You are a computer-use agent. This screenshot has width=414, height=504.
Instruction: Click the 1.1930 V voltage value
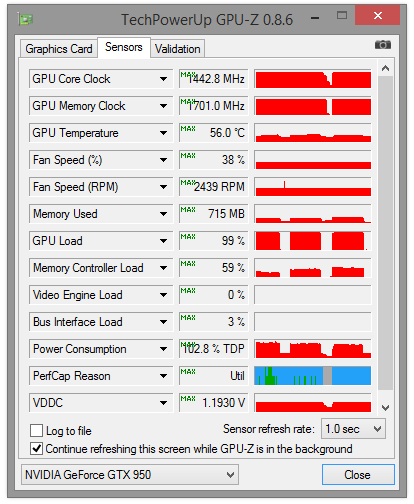[x=214, y=403]
